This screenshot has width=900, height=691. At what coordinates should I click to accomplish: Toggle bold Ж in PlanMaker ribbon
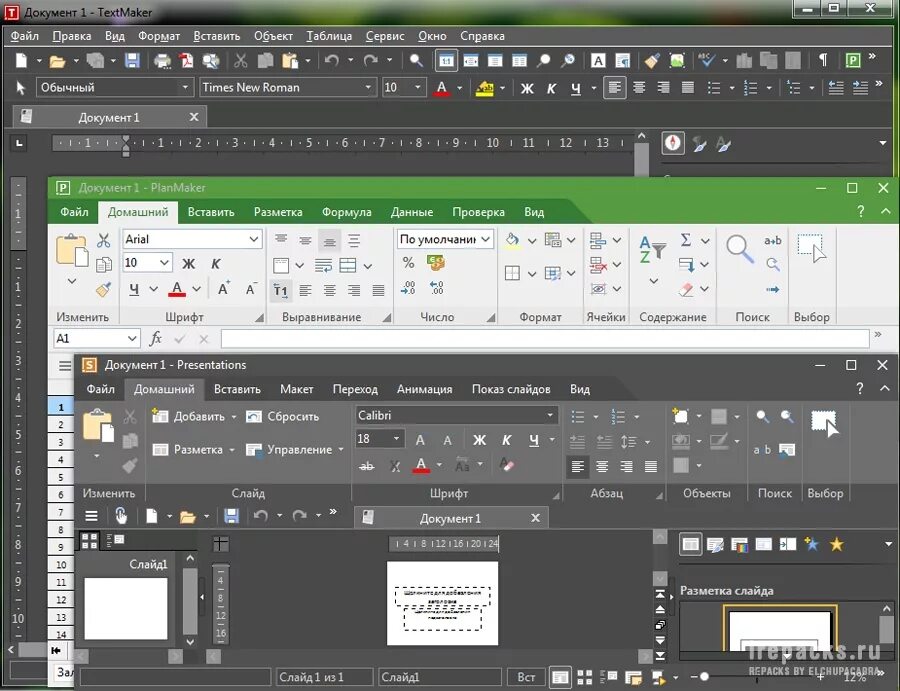(188, 263)
